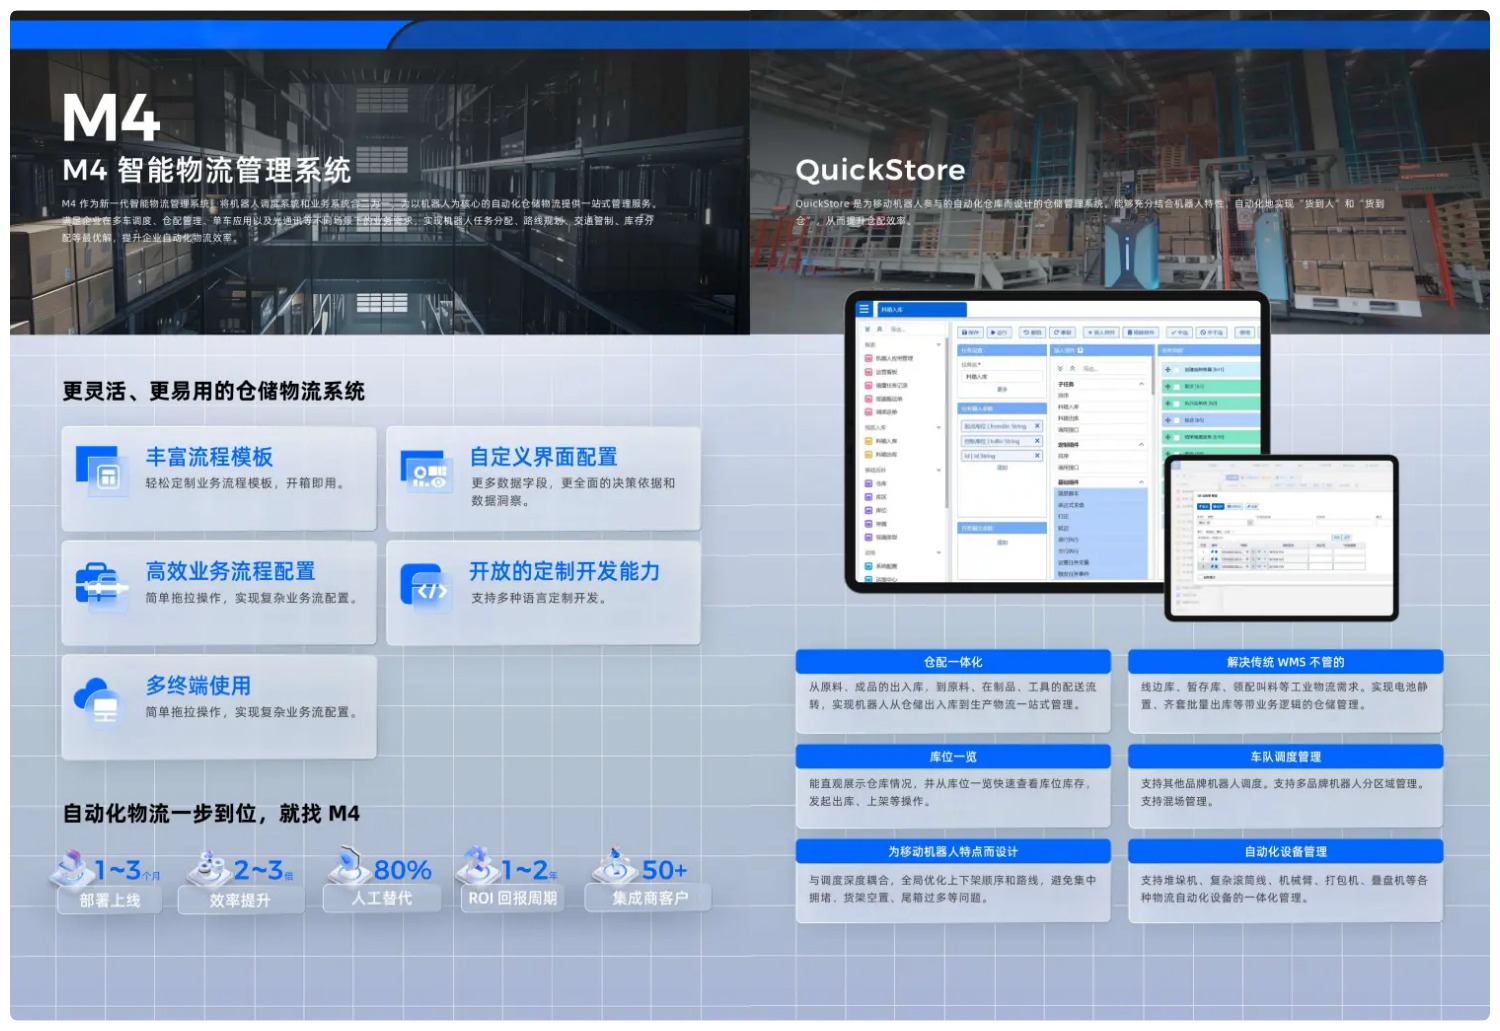Image resolution: width=1500 pixels, height=1031 pixels.
Task: Select the text 支持多种语言定制开发。
Action: [x=539, y=598]
